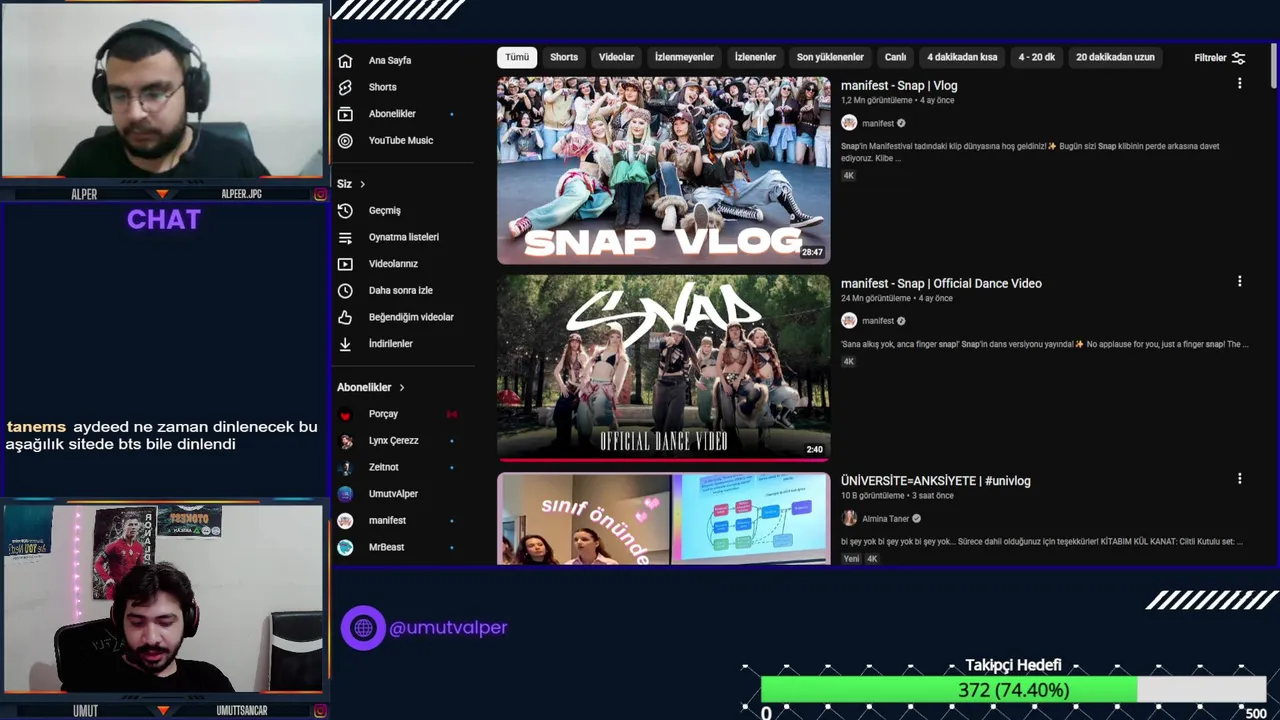Screen dimensions: 1280x720
Task: Open the Geçmiş history icon
Action: coord(345,211)
